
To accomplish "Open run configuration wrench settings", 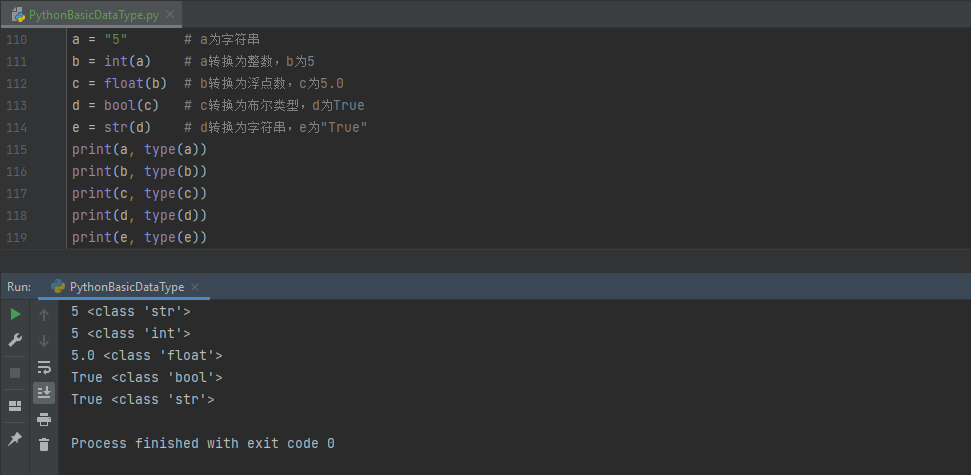I will 15,340.
